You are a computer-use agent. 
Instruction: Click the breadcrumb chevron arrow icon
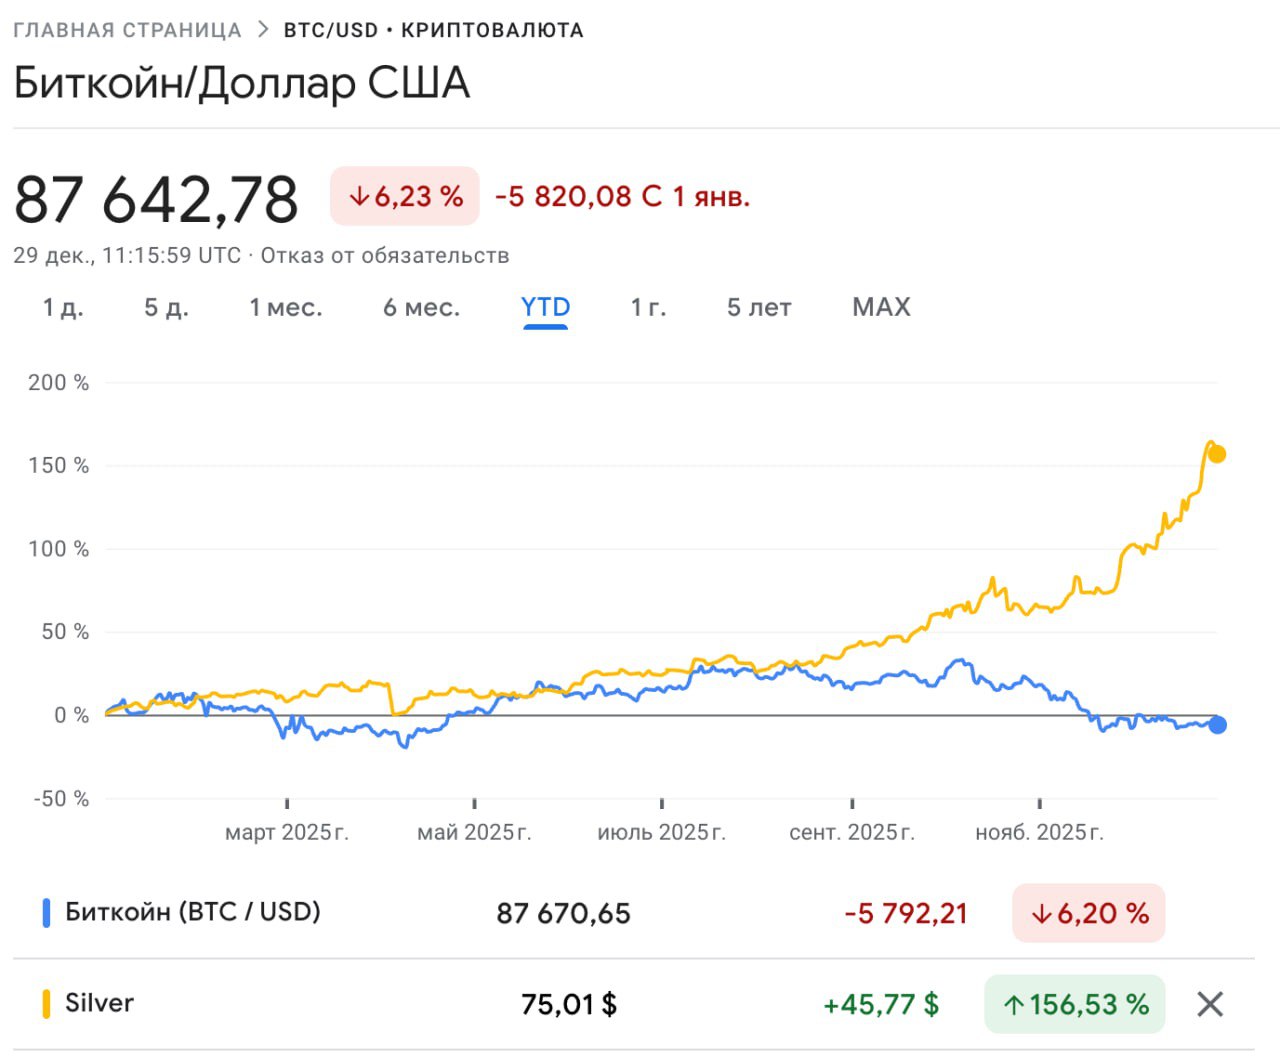[x=263, y=30]
